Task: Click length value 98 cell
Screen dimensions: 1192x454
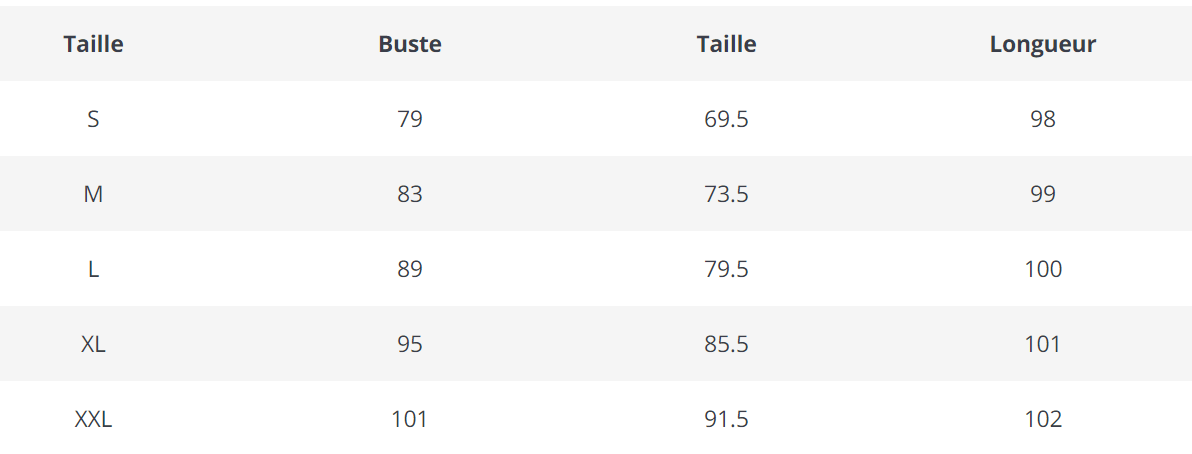Action: pyautogui.click(x=1042, y=119)
